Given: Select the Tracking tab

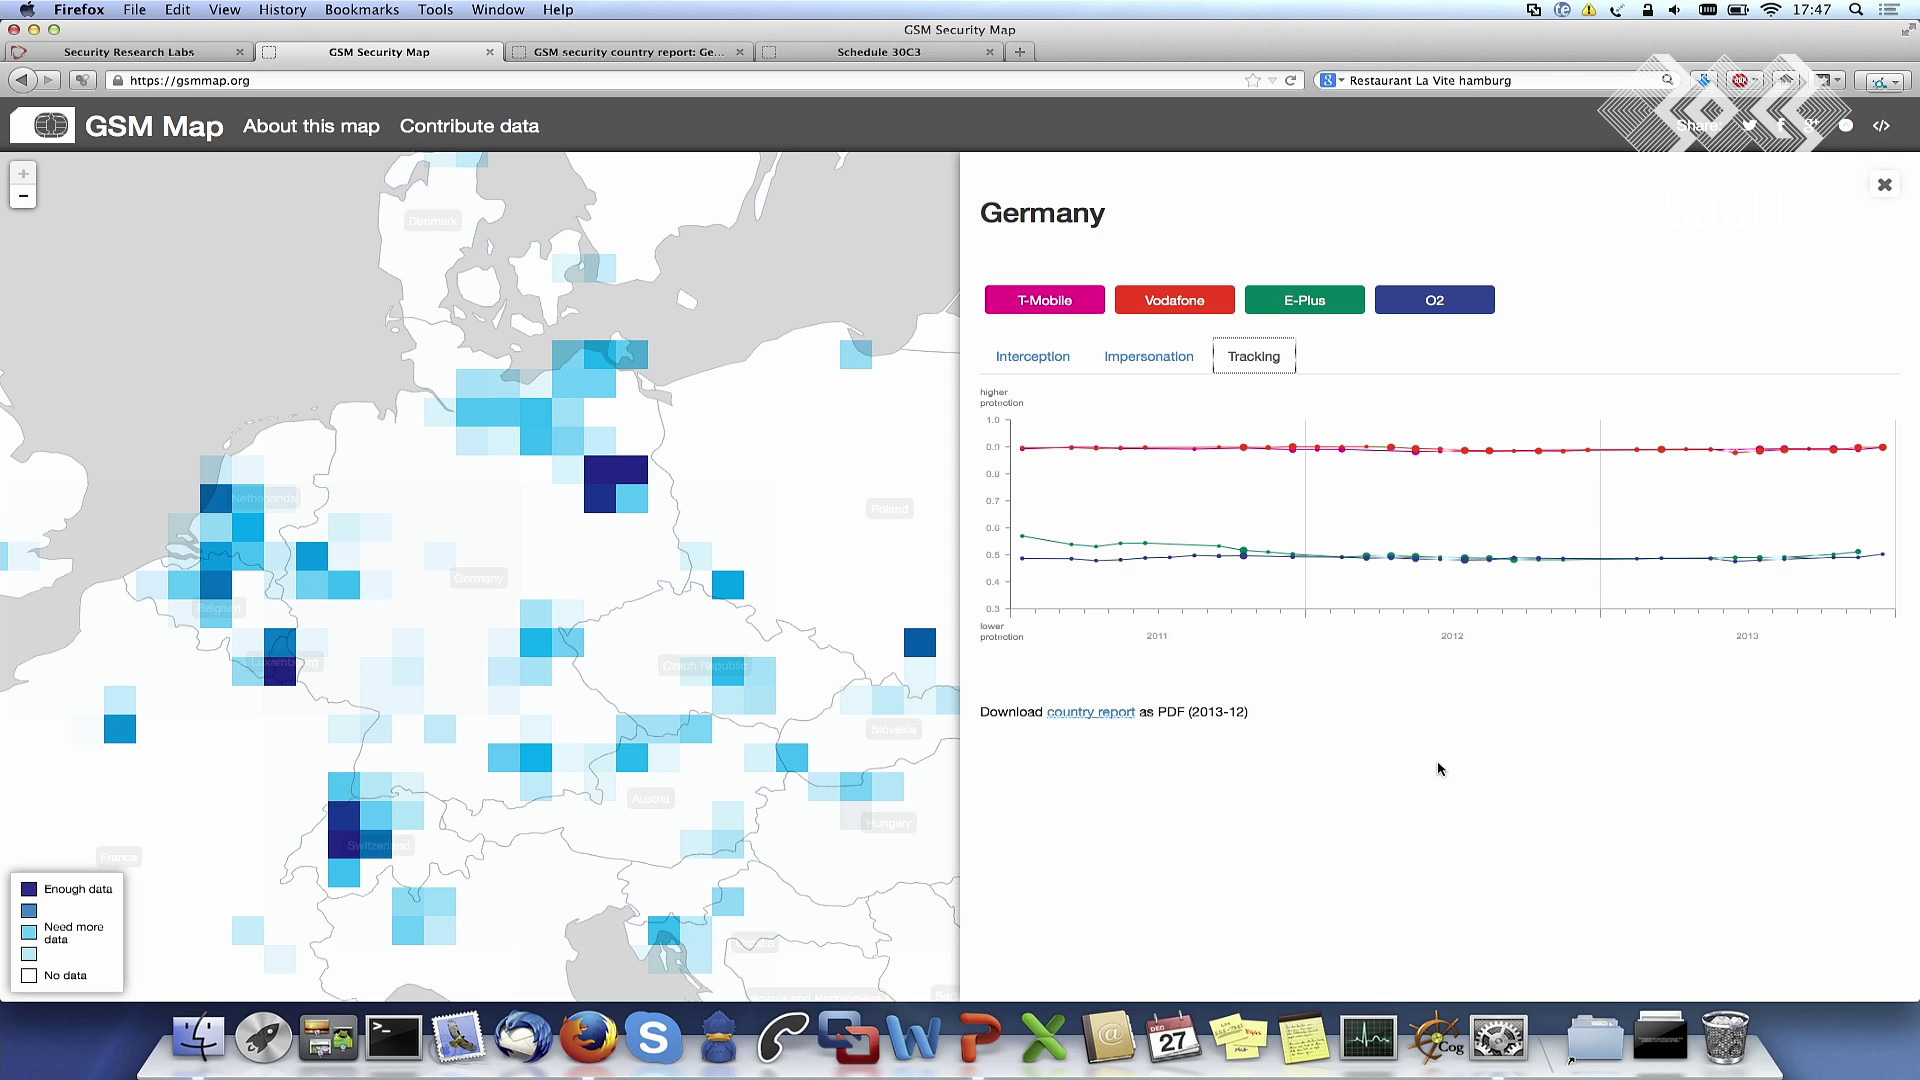Looking at the screenshot, I should pos(1254,356).
